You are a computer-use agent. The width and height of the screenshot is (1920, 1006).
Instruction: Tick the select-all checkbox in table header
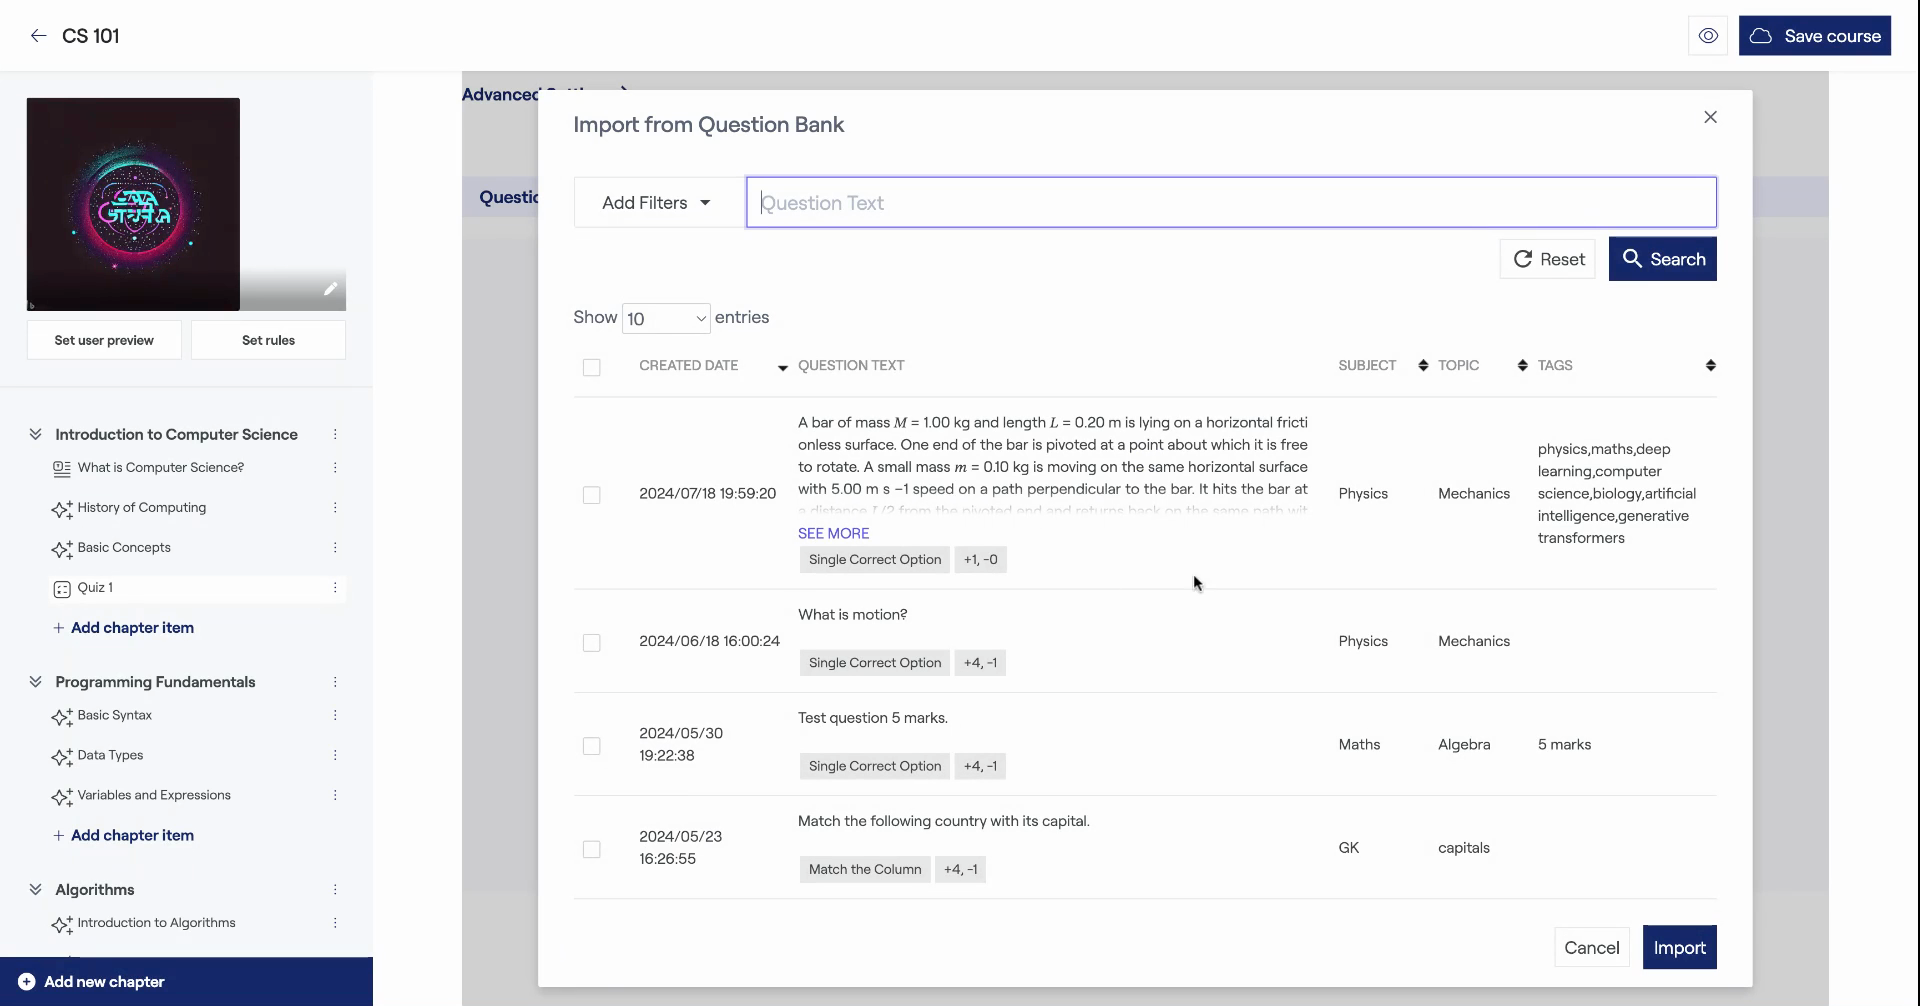[x=592, y=368]
